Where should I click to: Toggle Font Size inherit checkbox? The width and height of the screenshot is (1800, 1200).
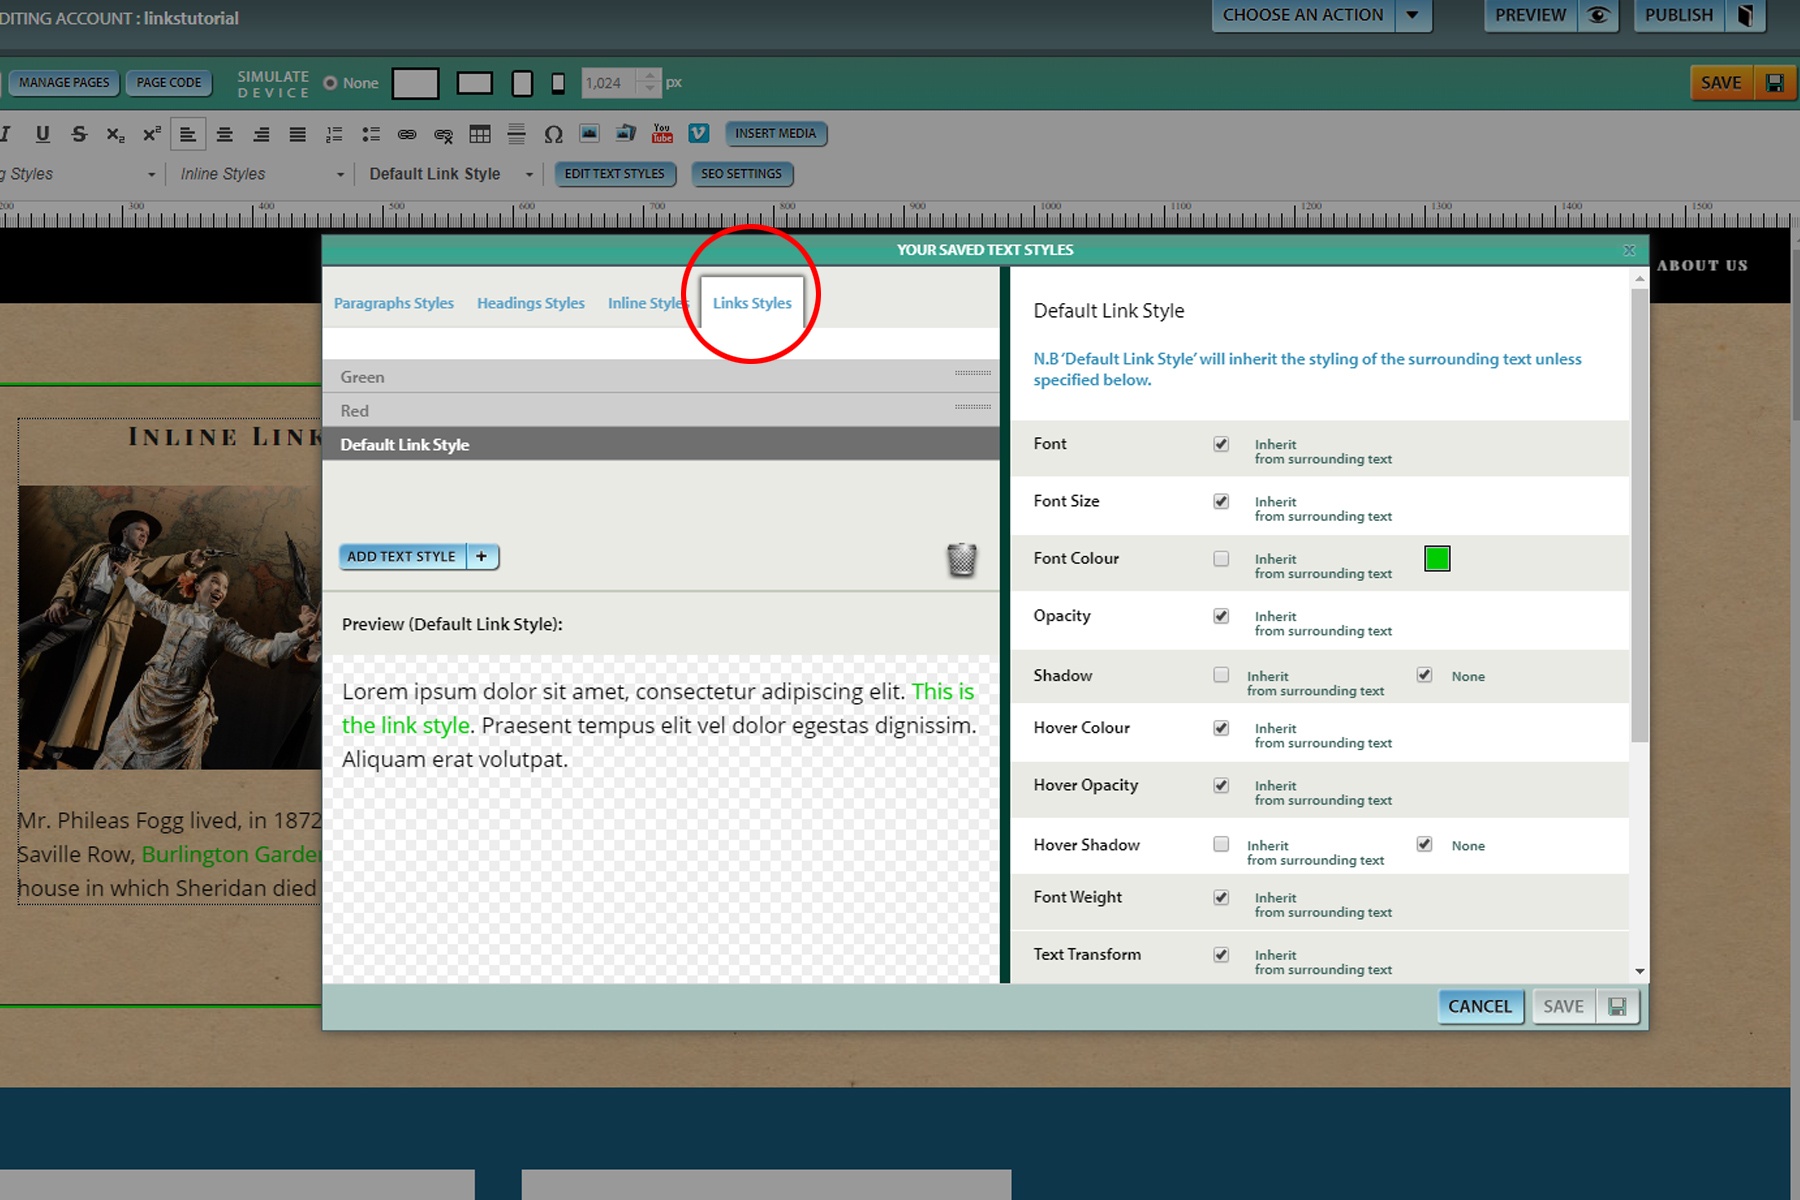pos(1221,501)
